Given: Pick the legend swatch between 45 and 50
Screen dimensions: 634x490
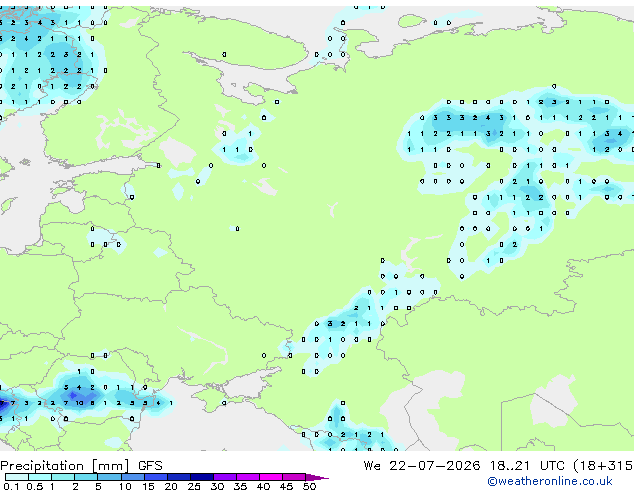Looking at the screenshot, I should [294, 477].
